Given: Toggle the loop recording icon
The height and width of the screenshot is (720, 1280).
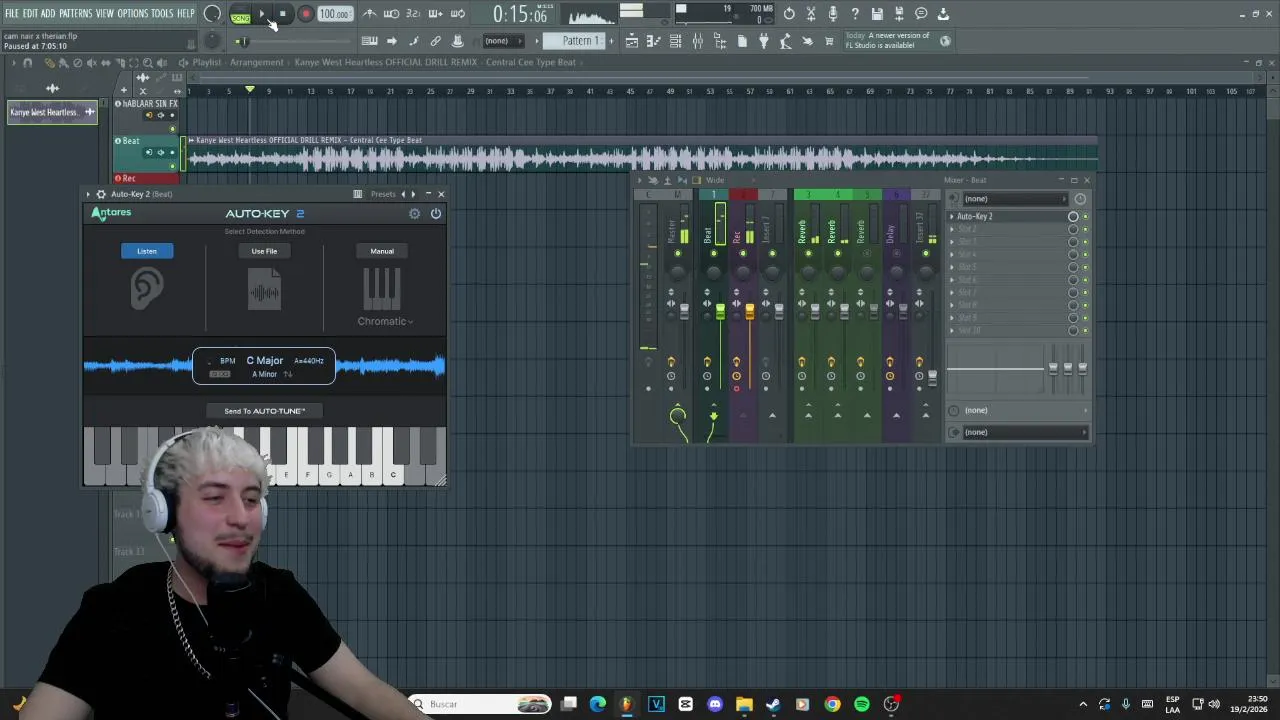Looking at the screenshot, I should [457, 14].
